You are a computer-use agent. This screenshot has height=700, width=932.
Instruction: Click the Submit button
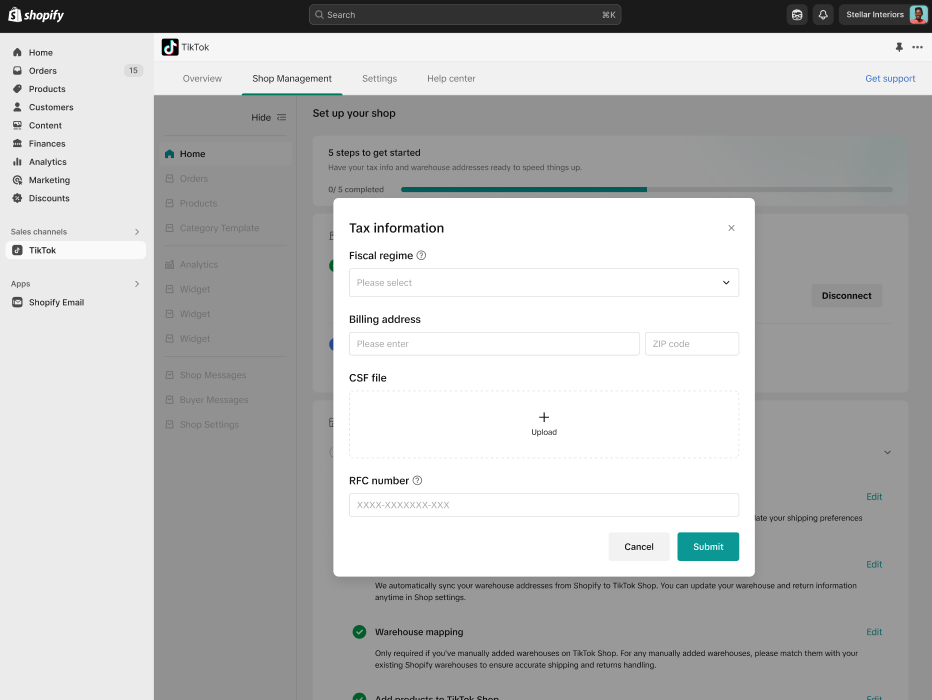(x=707, y=547)
